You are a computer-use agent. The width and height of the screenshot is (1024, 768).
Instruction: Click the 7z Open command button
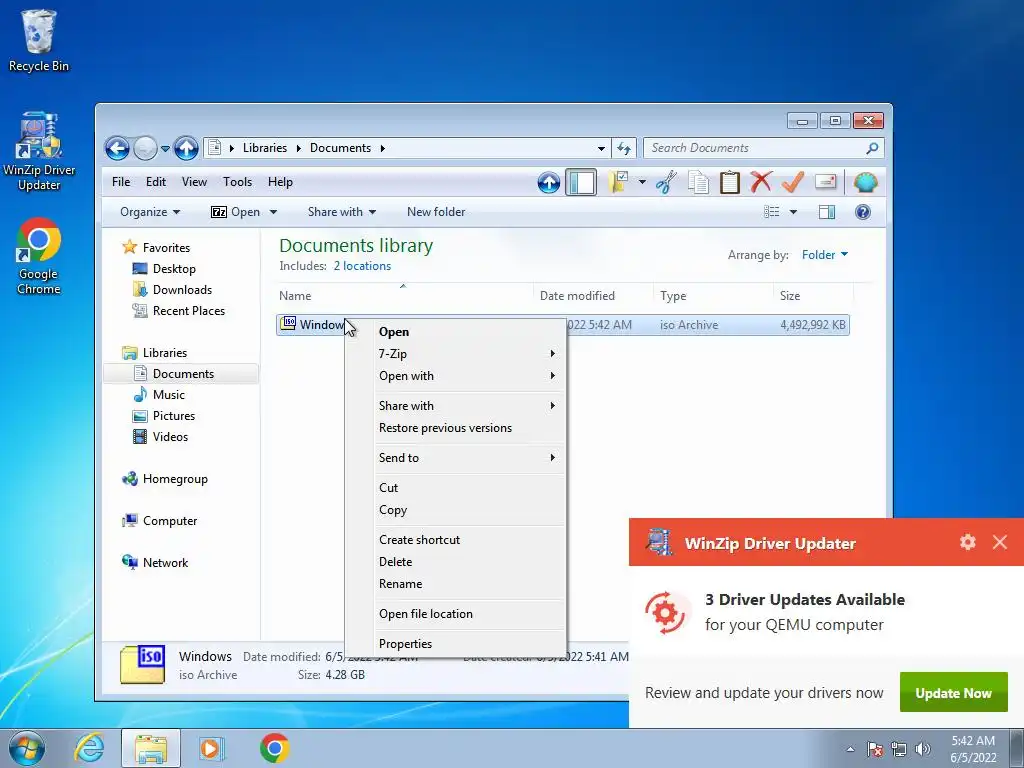click(x=235, y=212)
